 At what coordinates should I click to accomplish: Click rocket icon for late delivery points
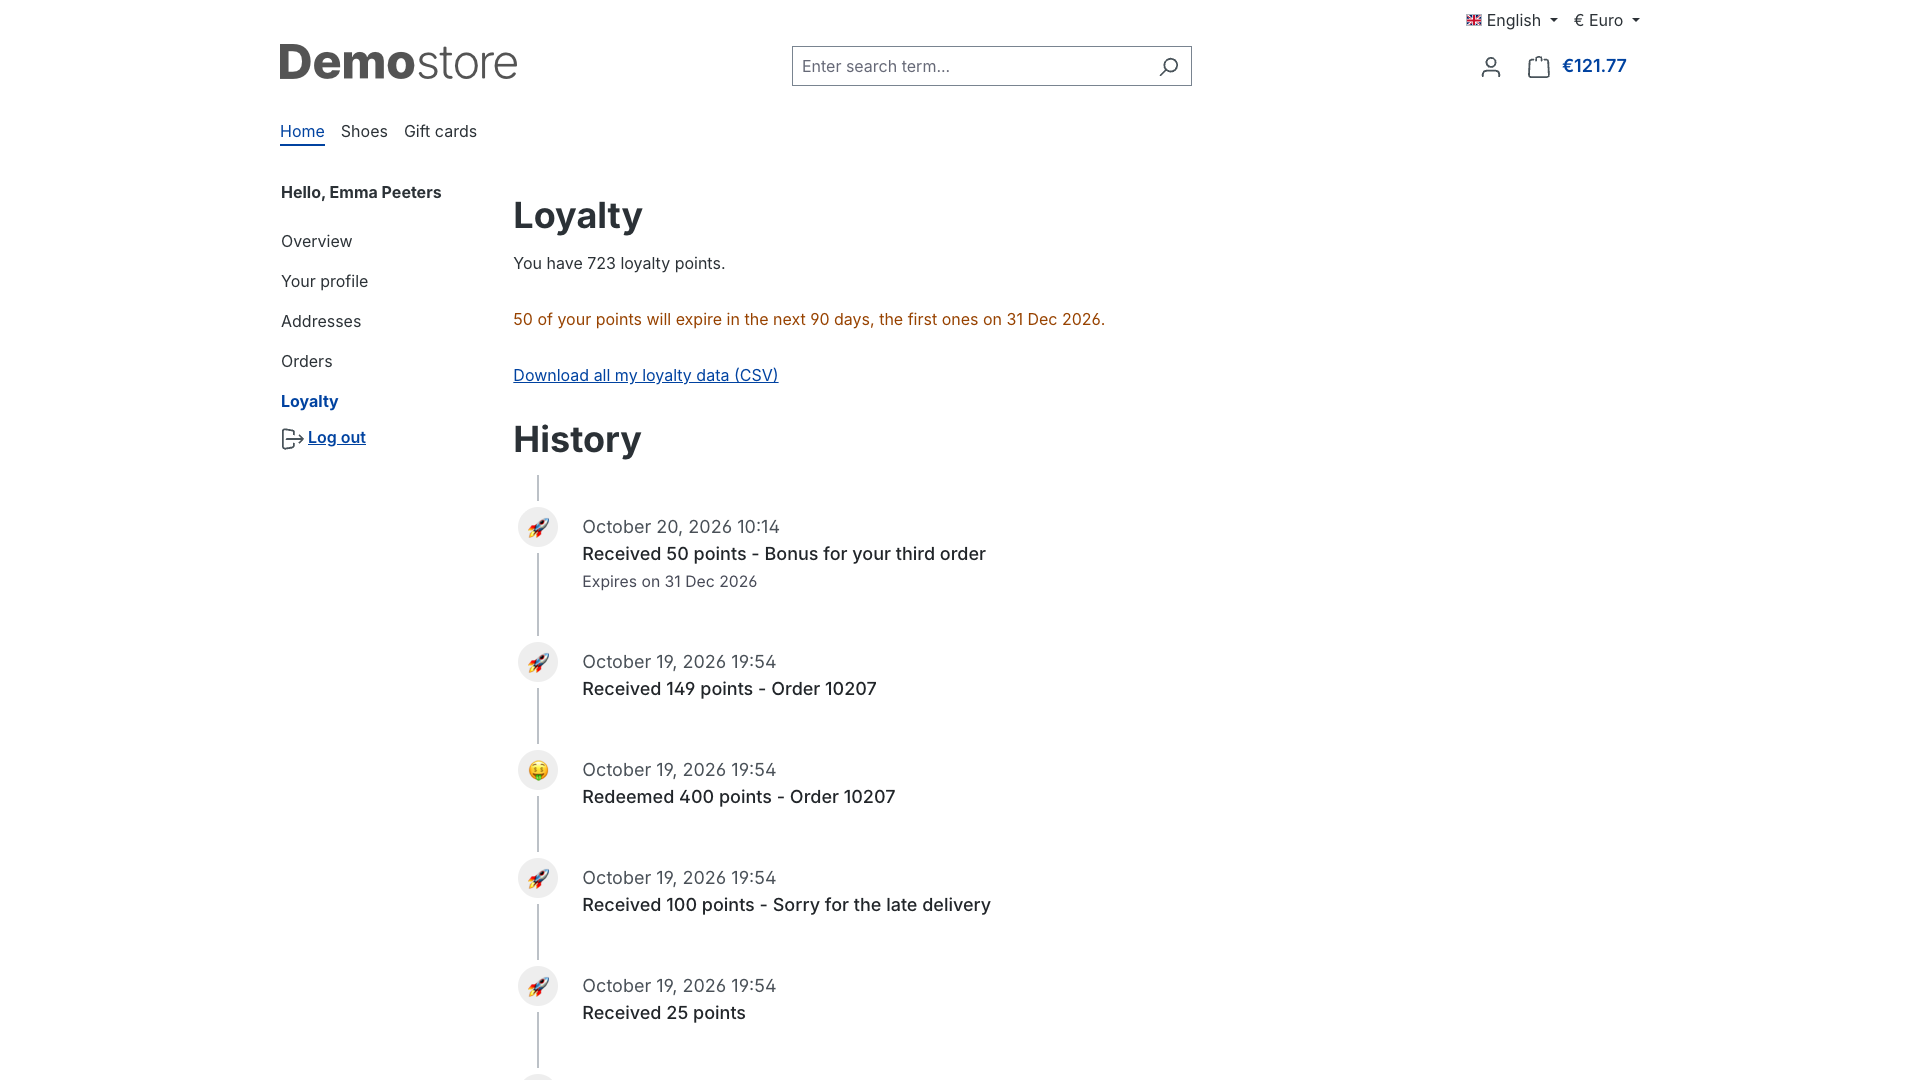coord(538,878)
